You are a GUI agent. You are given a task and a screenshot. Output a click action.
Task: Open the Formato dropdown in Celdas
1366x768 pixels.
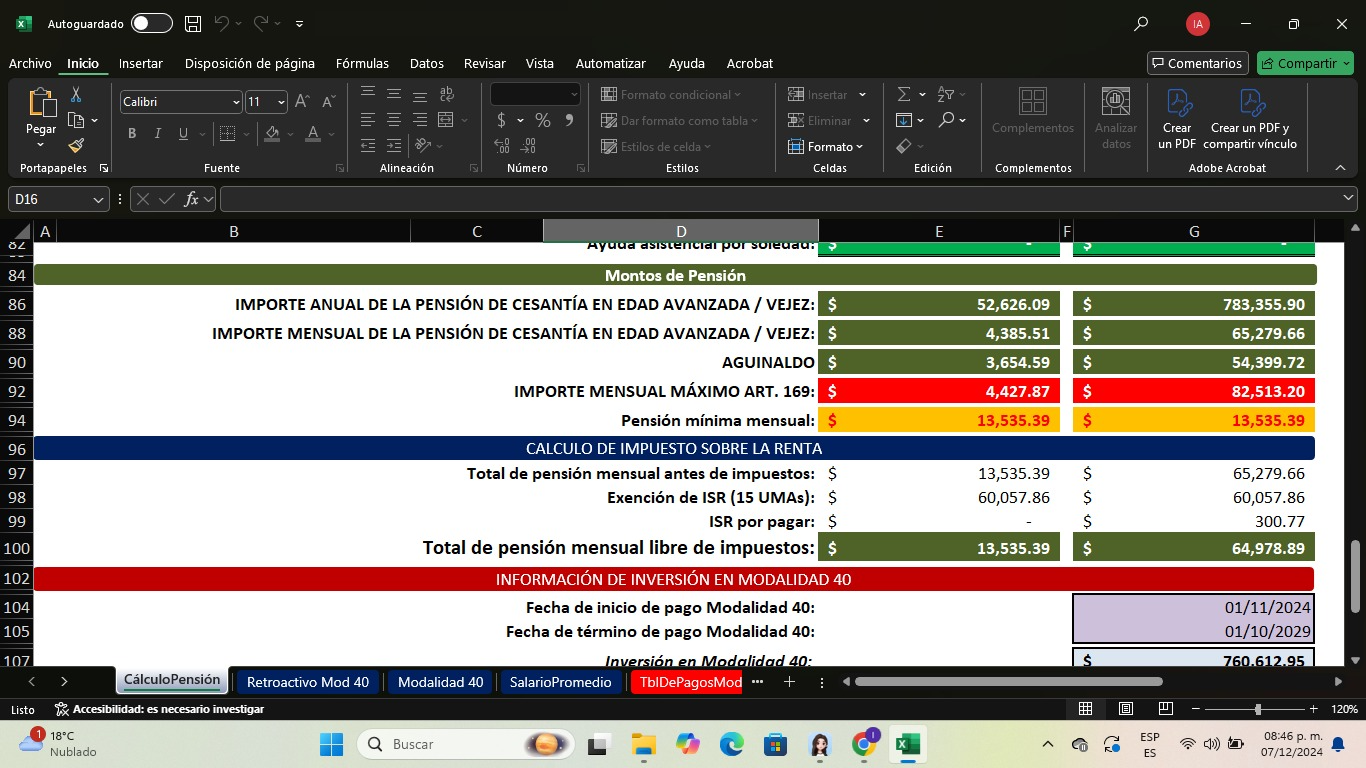click(825, 146)
